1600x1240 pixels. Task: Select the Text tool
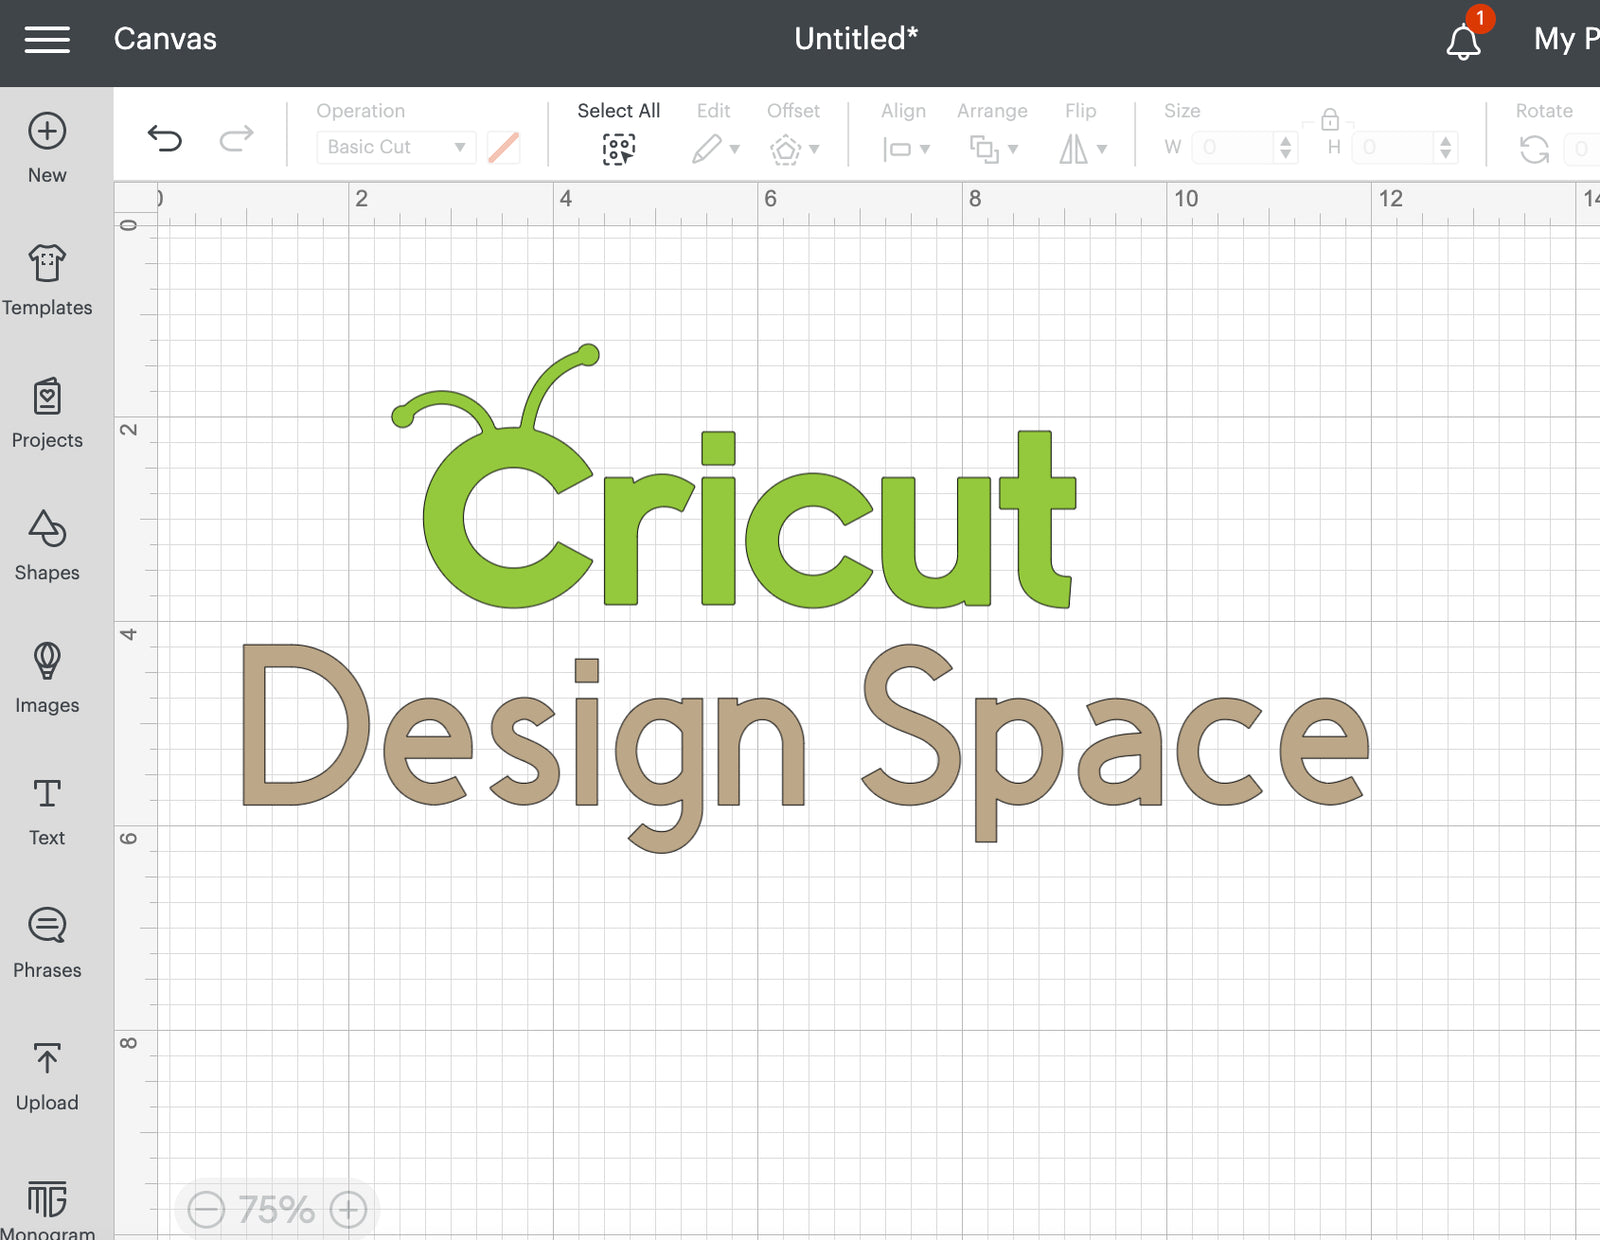click(47, 811)
